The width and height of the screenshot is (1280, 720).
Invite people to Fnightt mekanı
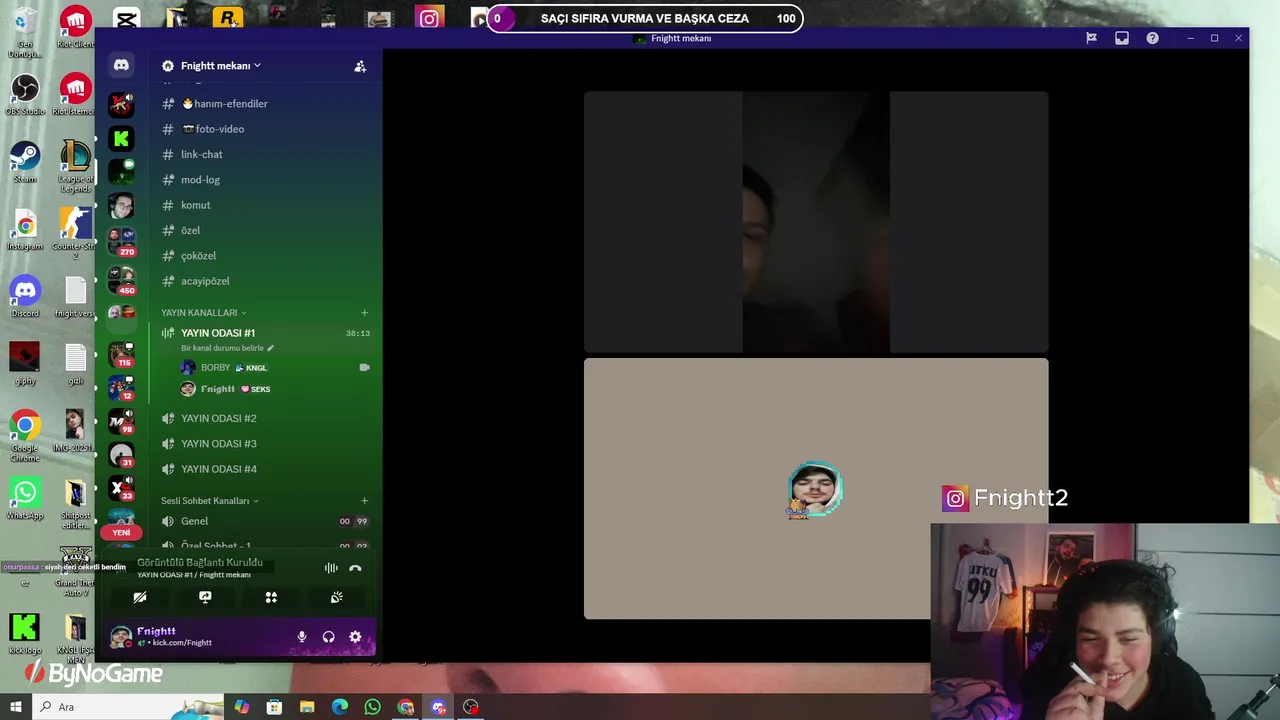(x=360, y=66)
